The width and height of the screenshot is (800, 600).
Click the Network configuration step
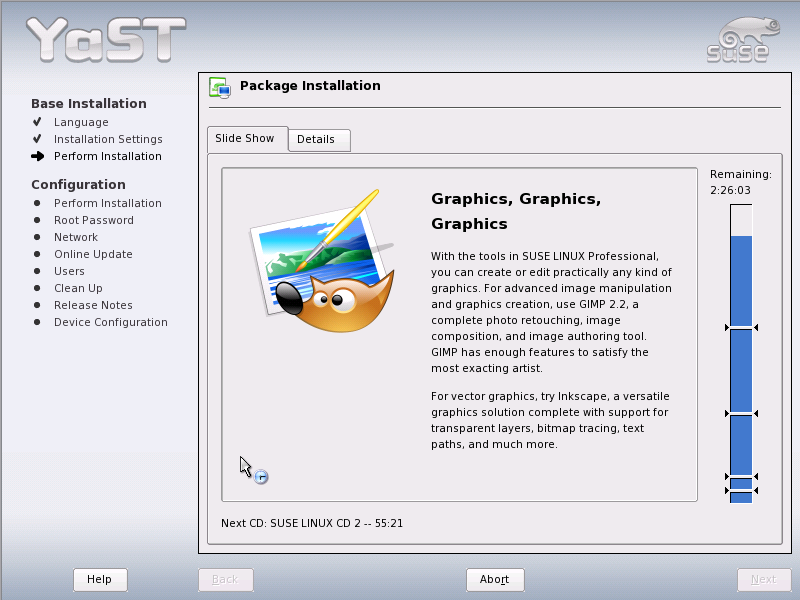[x=76, y=237]
